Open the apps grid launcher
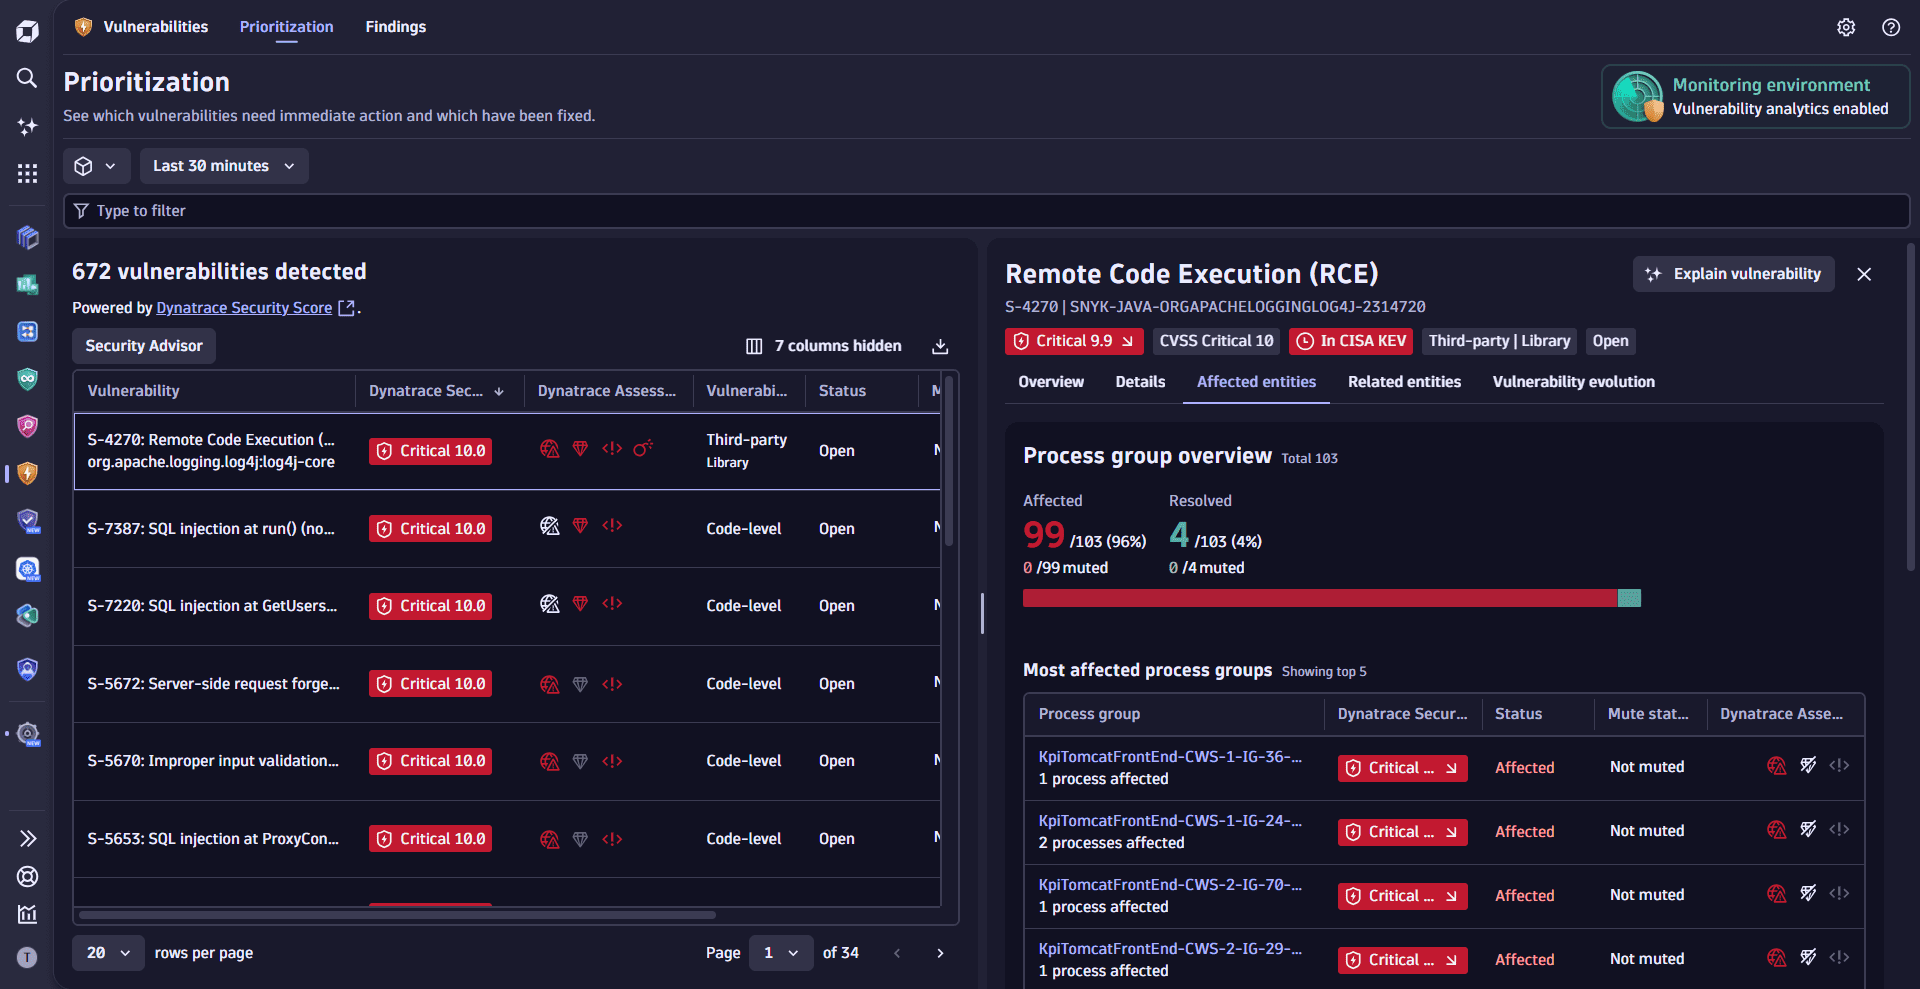 (x=27, y=173)
